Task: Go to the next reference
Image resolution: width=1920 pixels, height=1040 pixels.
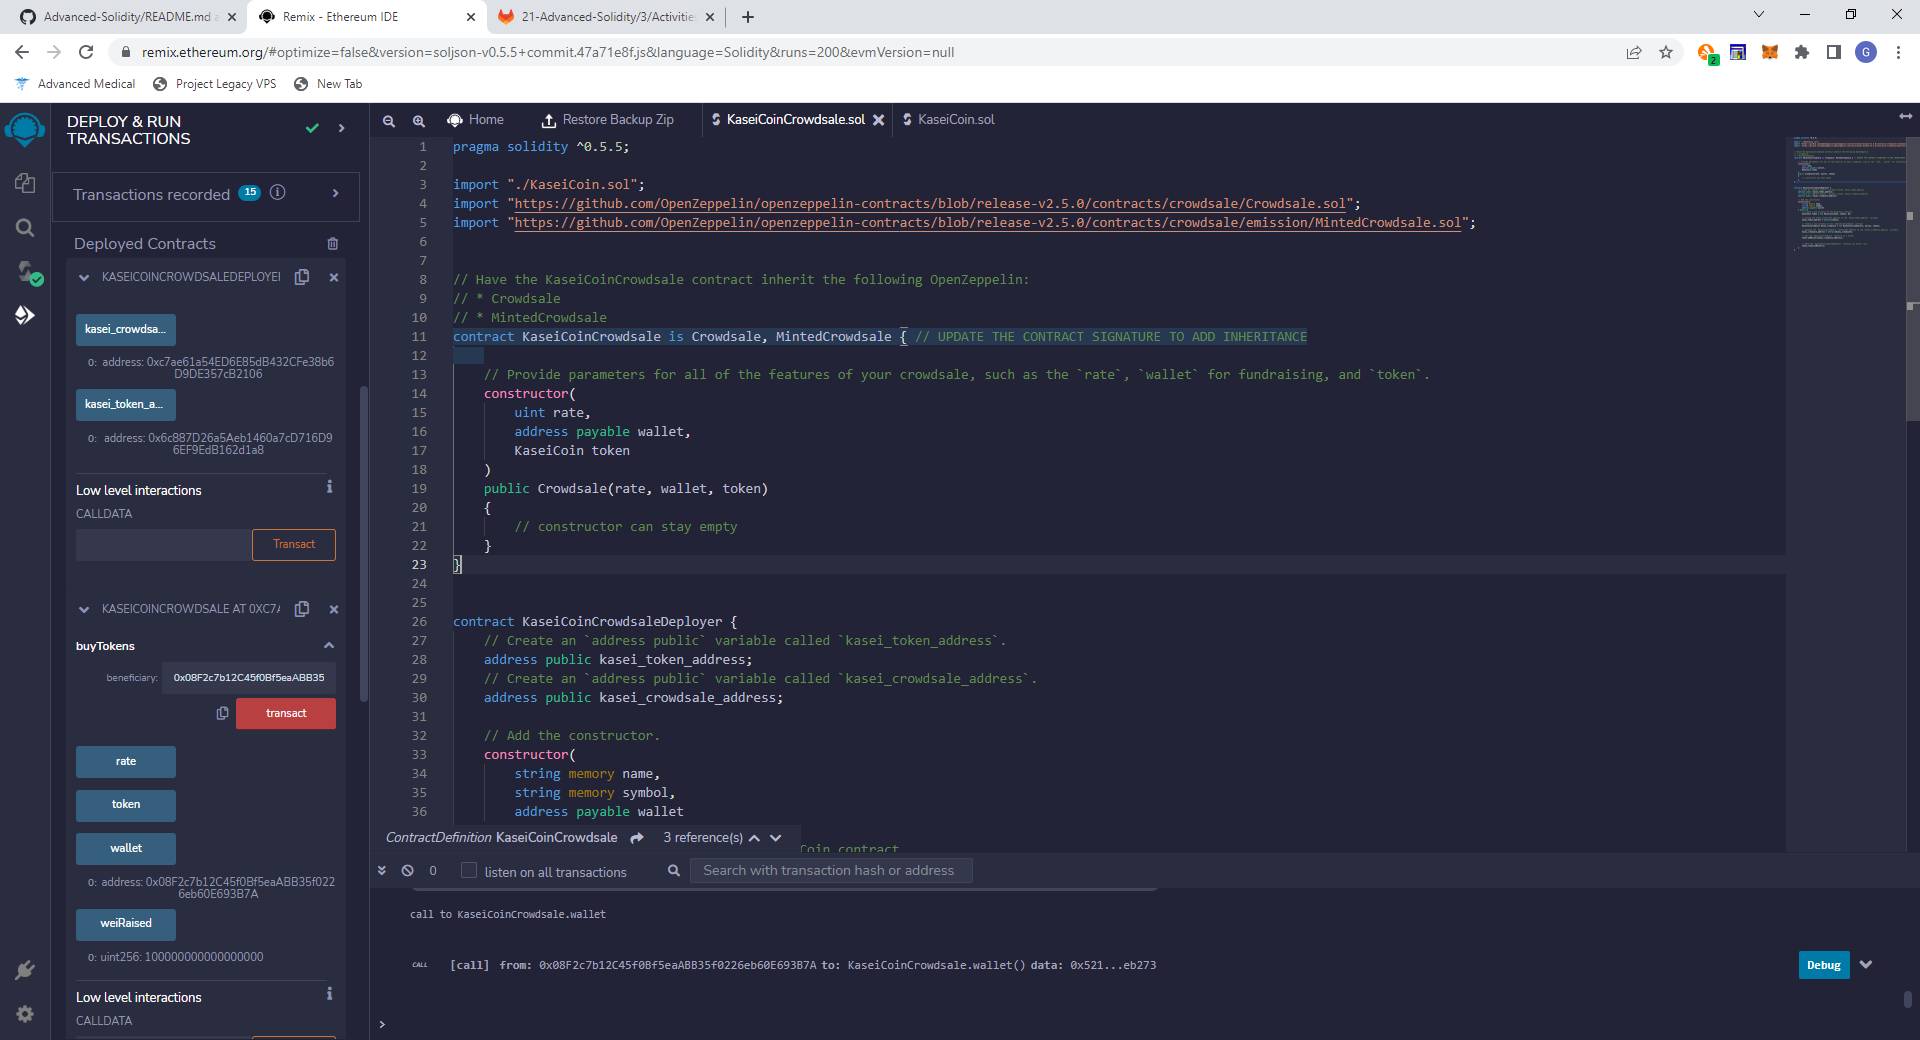Action: point(776,838)
